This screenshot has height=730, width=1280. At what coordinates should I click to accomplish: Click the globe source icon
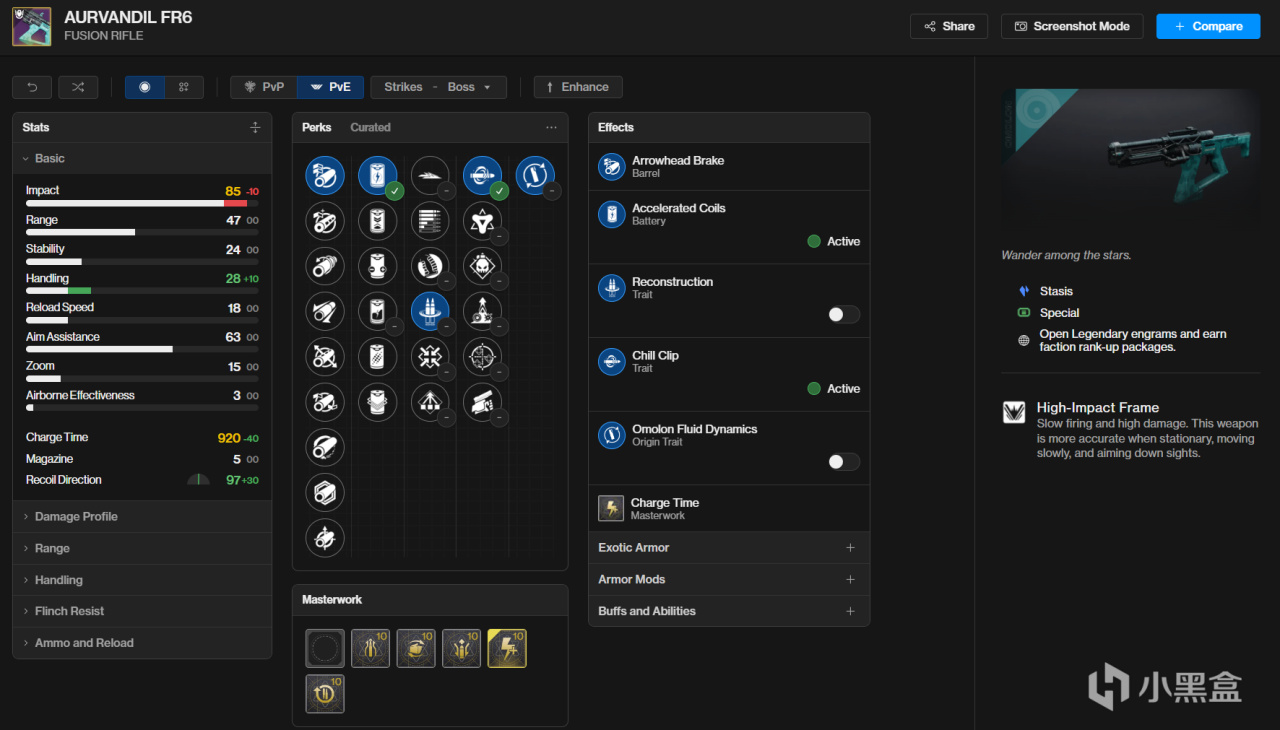point(1023,341)
